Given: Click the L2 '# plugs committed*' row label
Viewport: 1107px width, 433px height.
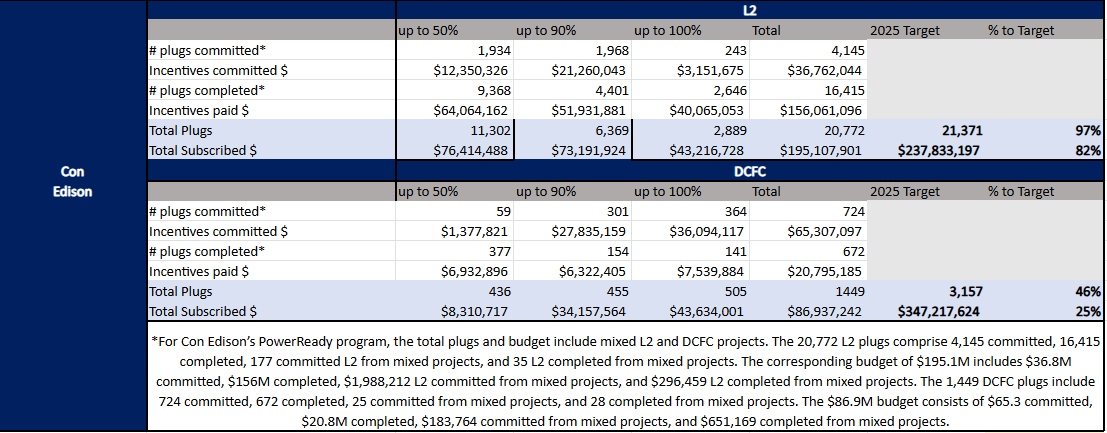Looking at the screenshot, I should 208,50.
